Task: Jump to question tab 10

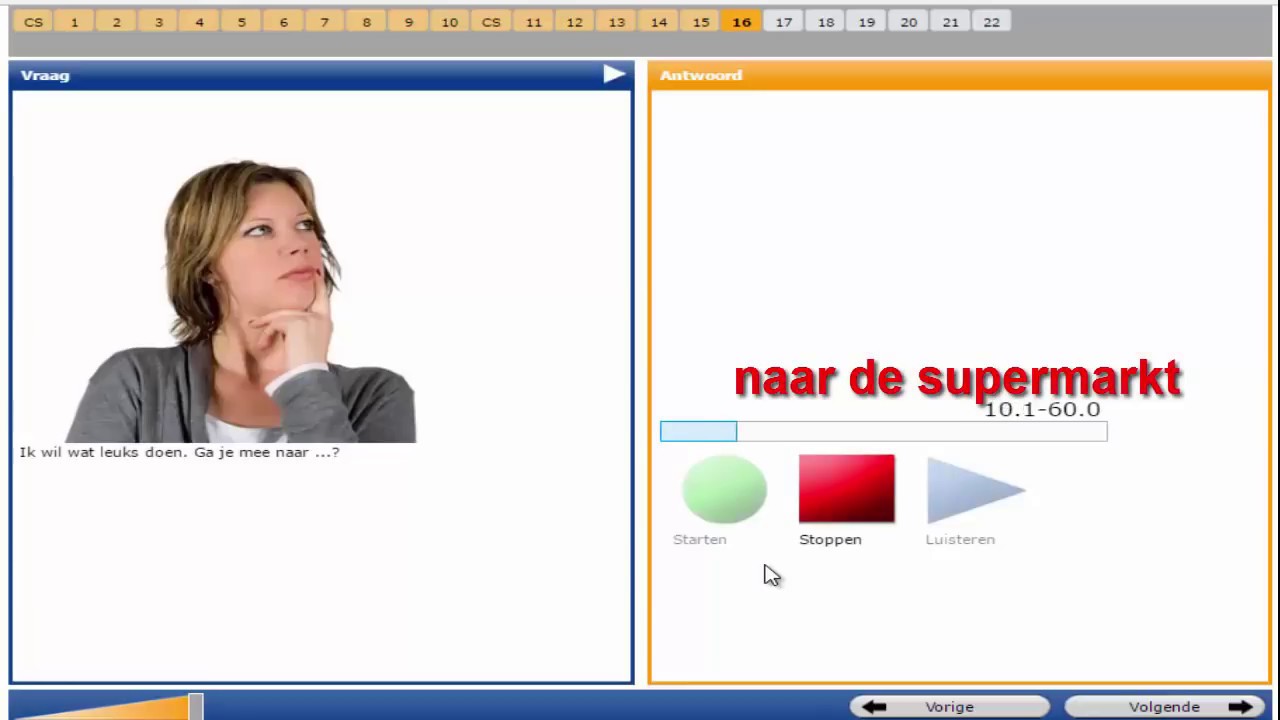Action: pyautogui.click(x=450, y=22)
